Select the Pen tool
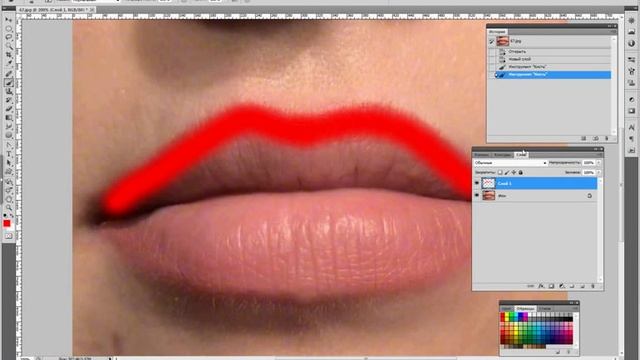 (x=8, y=145)
